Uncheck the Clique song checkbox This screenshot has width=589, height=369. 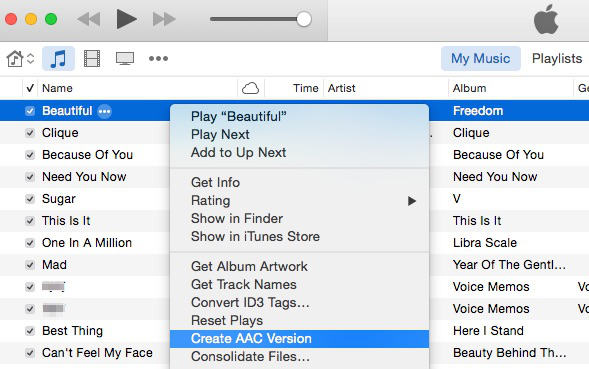pyautogui.click(x=30, y=133)
